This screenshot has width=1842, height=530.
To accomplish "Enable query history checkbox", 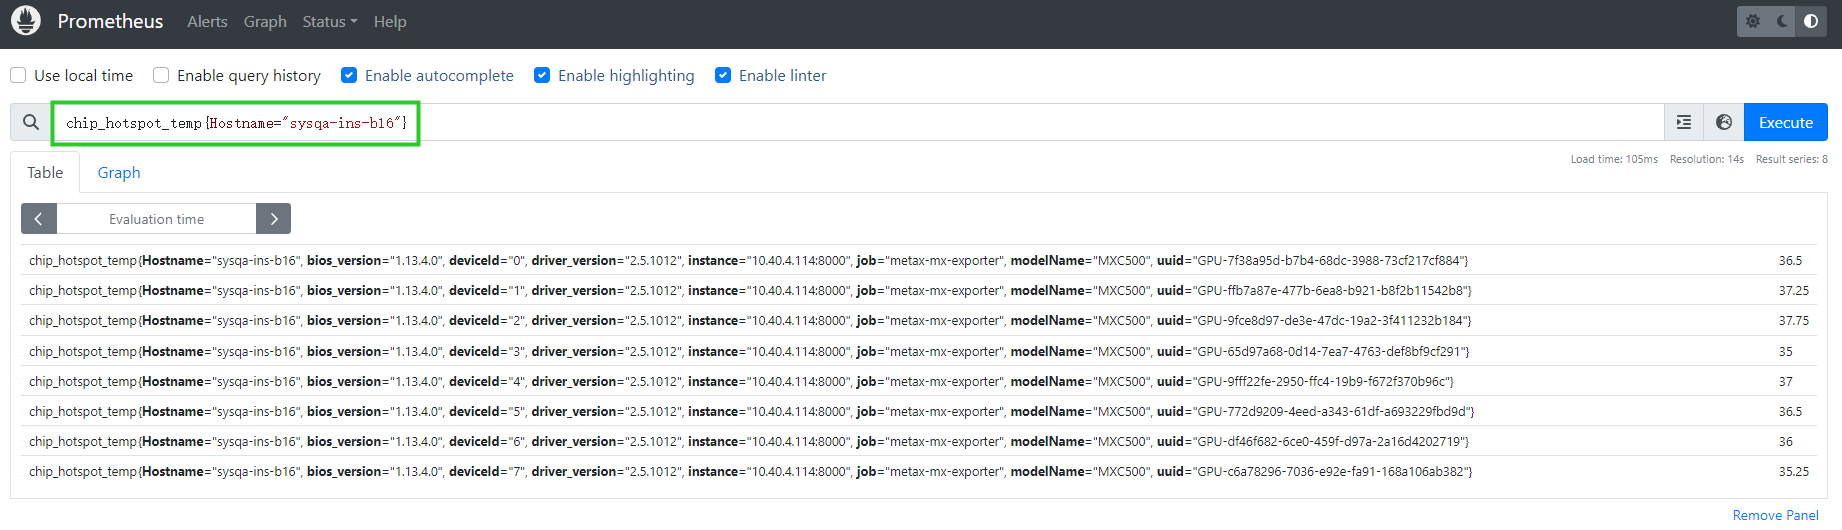I will pos(161,76).
